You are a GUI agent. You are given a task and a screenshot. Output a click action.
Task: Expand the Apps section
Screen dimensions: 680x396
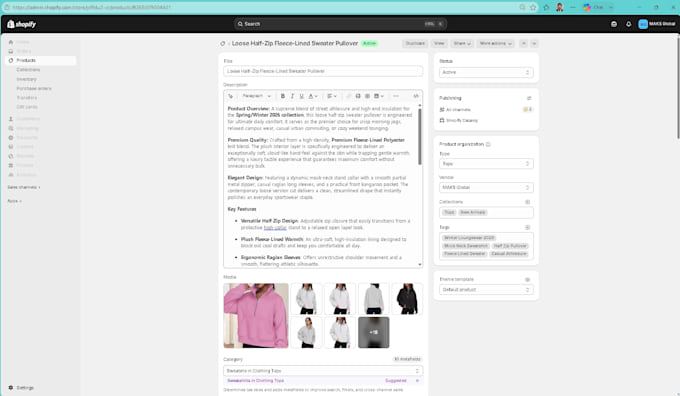(14, 201)
